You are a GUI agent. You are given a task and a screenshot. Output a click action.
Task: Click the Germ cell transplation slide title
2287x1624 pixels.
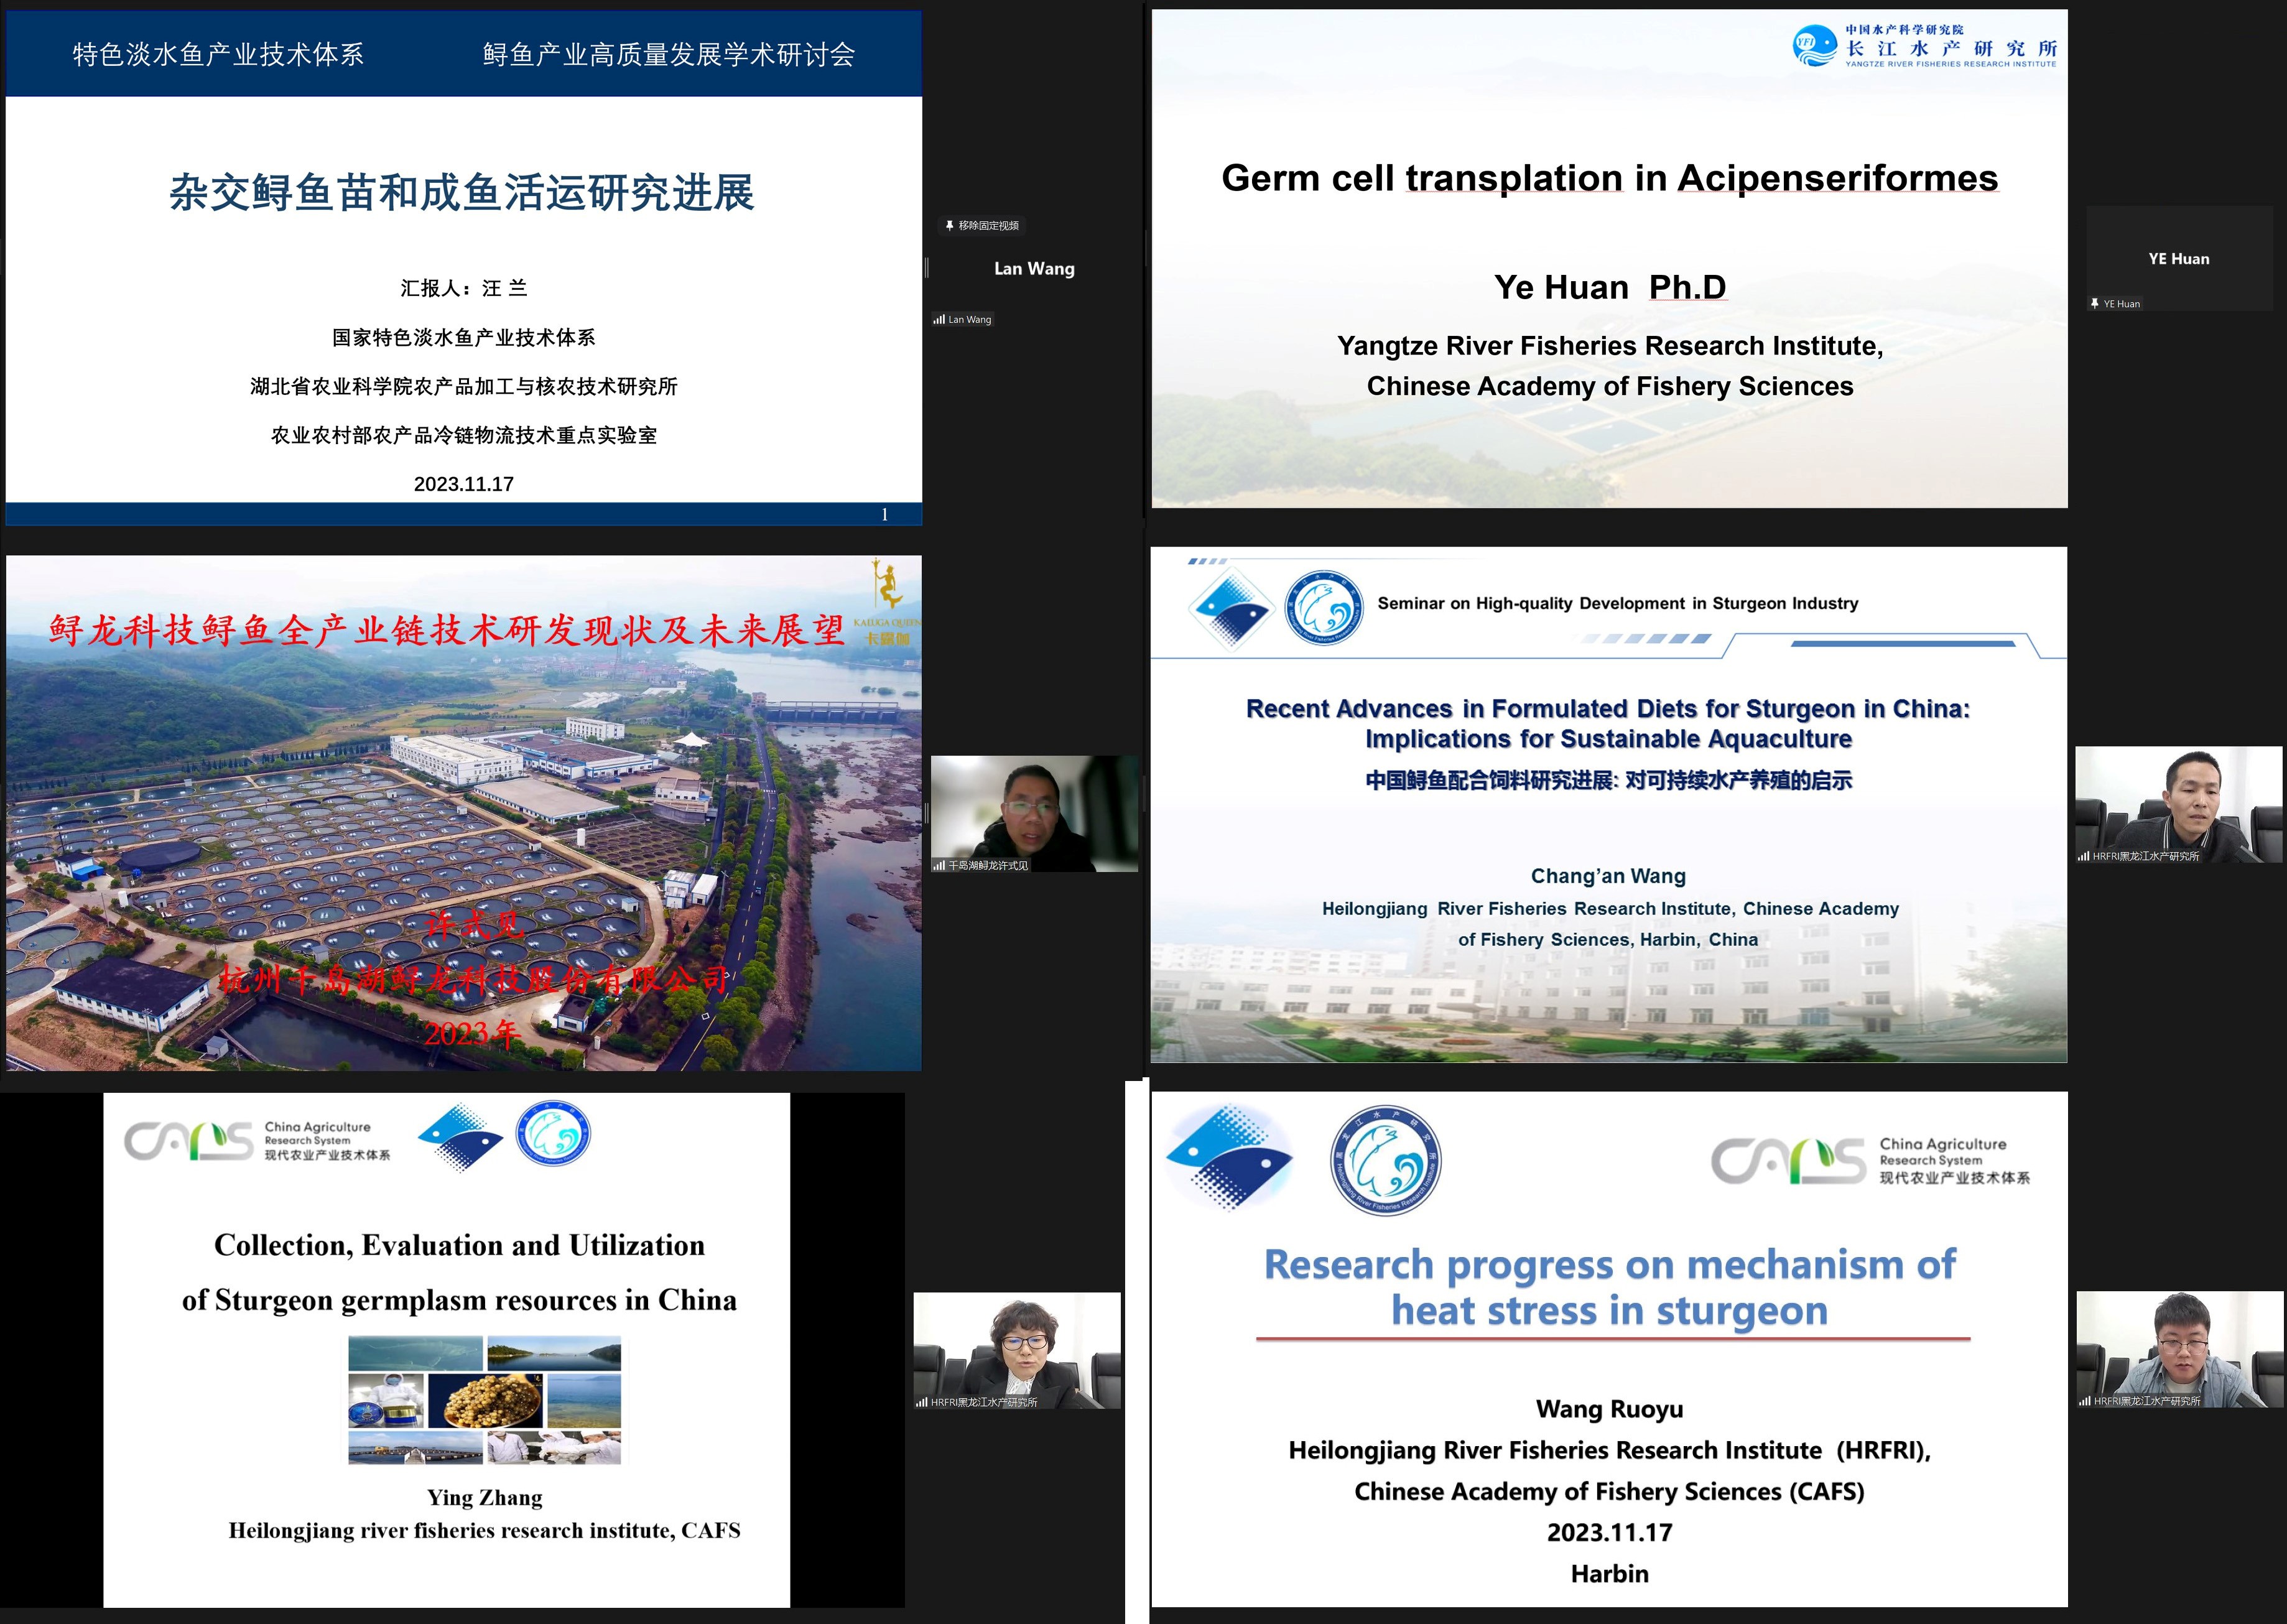[1609, 178]
